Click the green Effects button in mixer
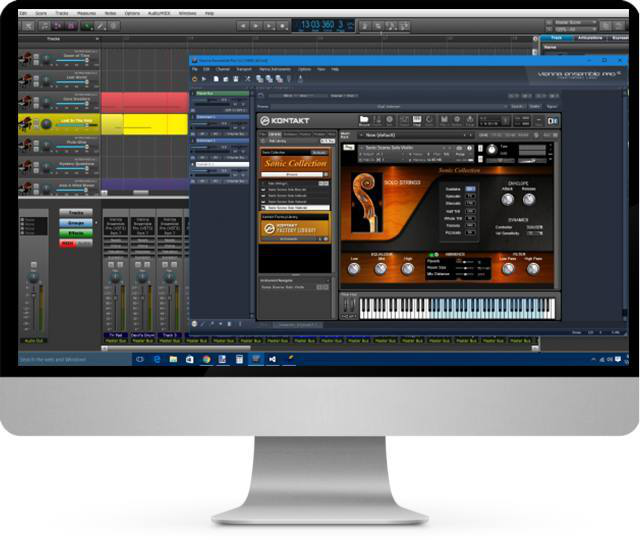Screen dimensions: 640x540 (76, 233)
